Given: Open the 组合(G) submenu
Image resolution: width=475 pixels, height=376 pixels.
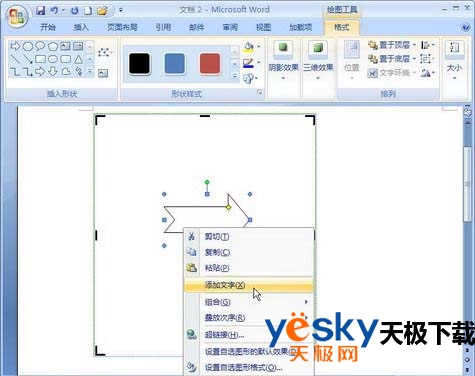Looking at the screenshot, I should click(249, 302).
